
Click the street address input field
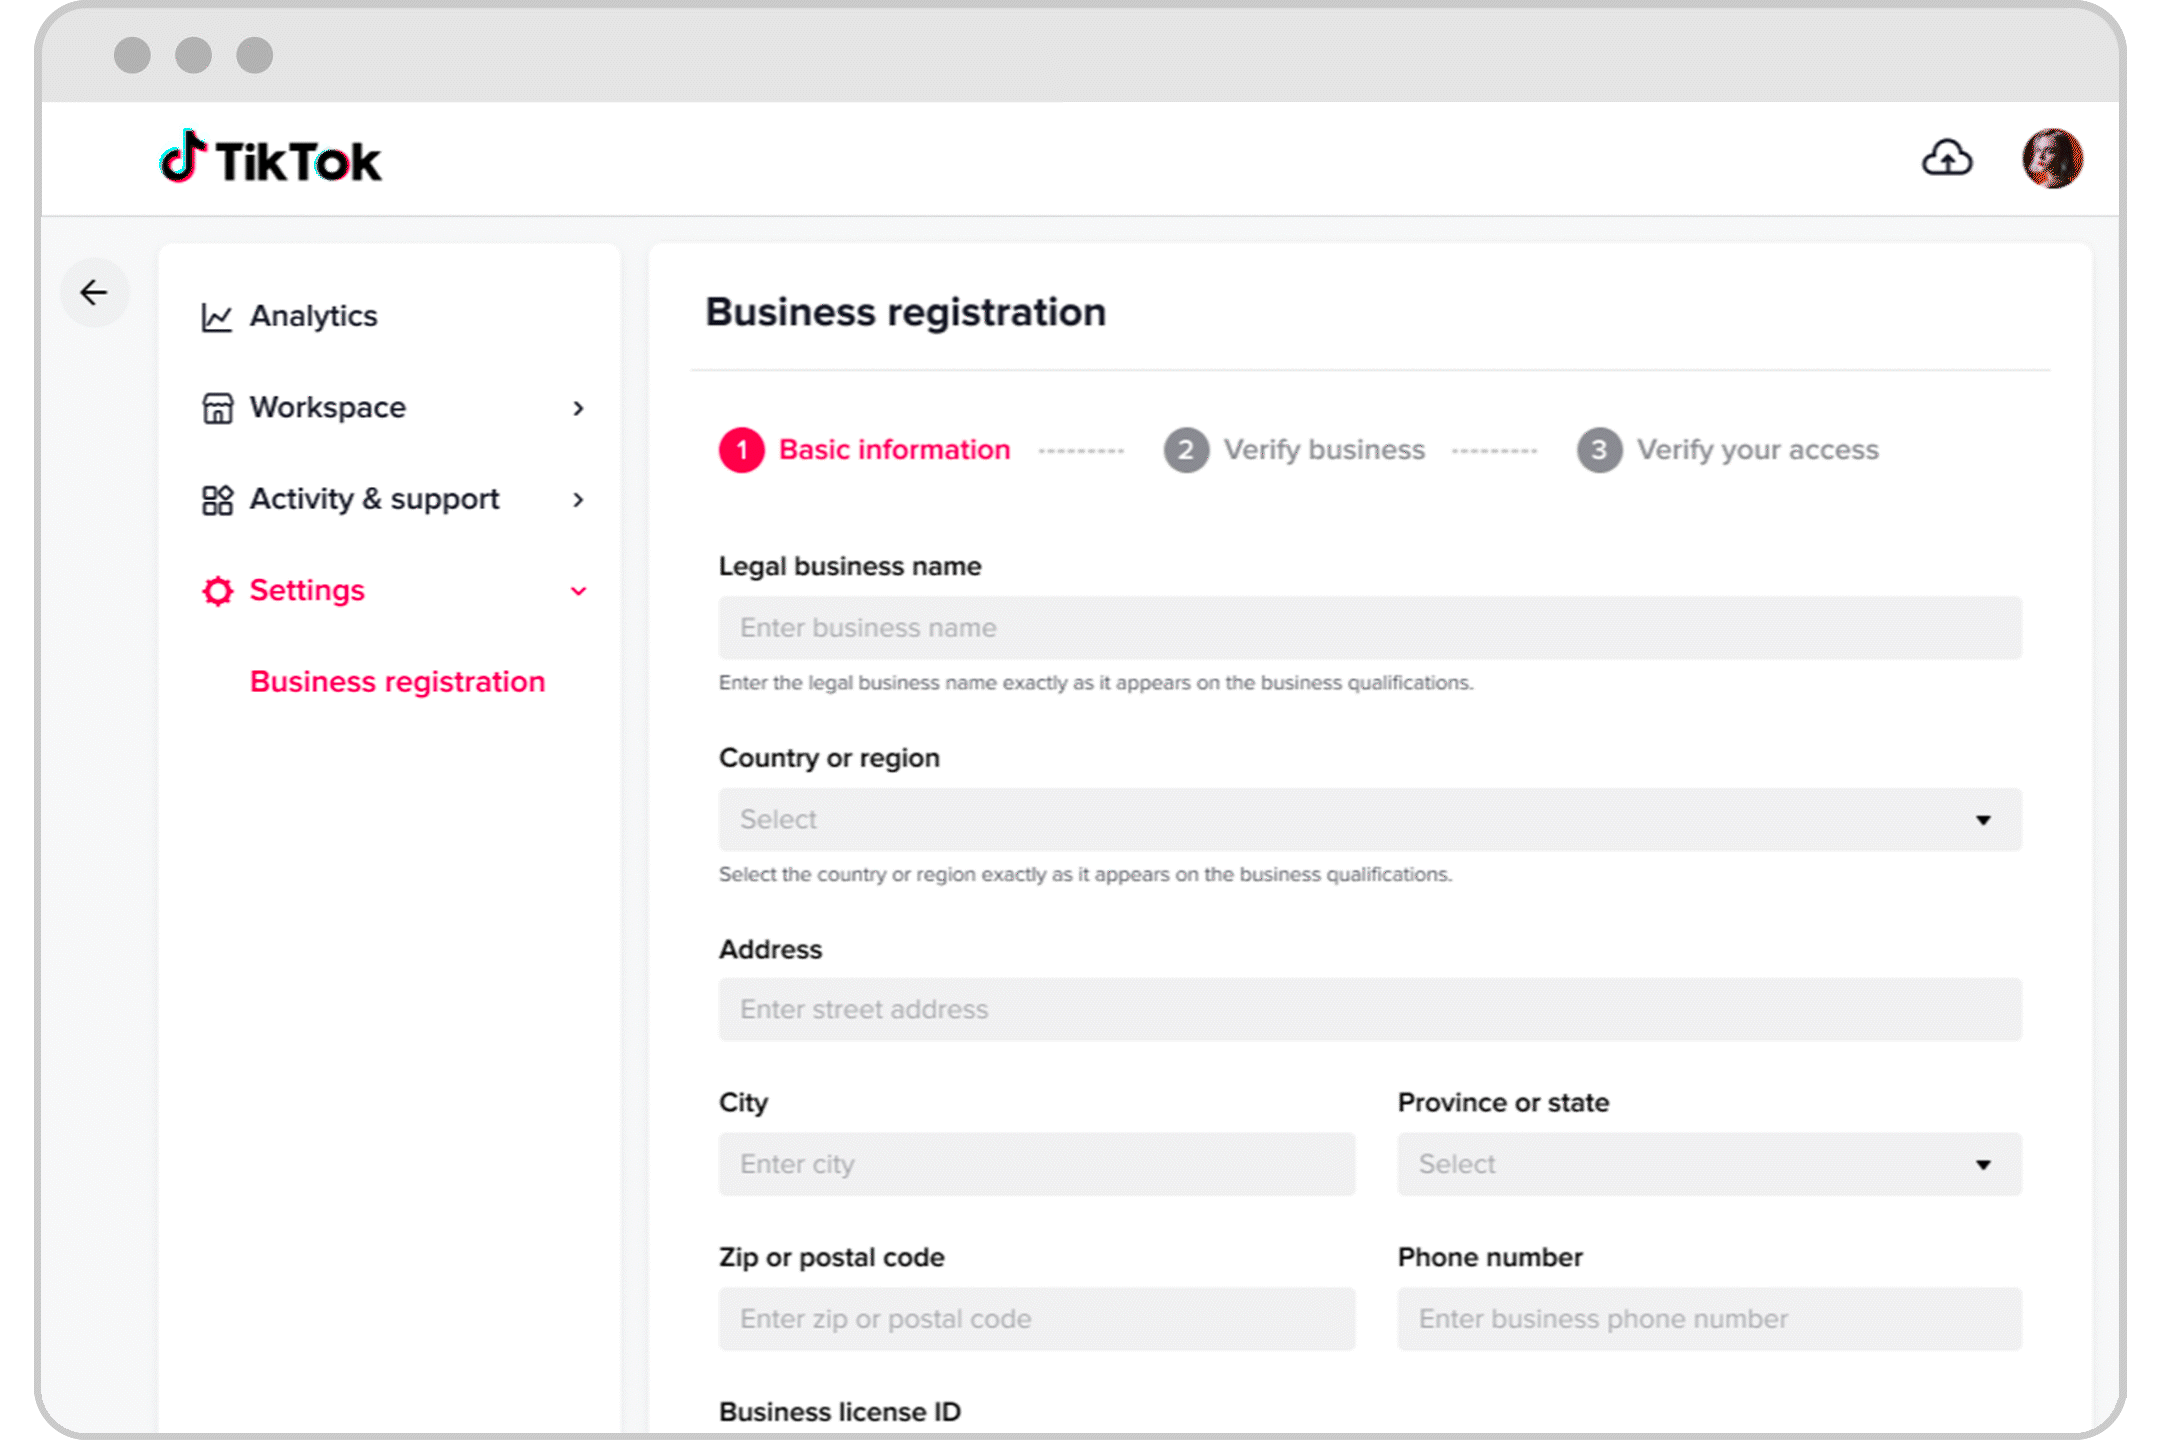(1369, 1009)
